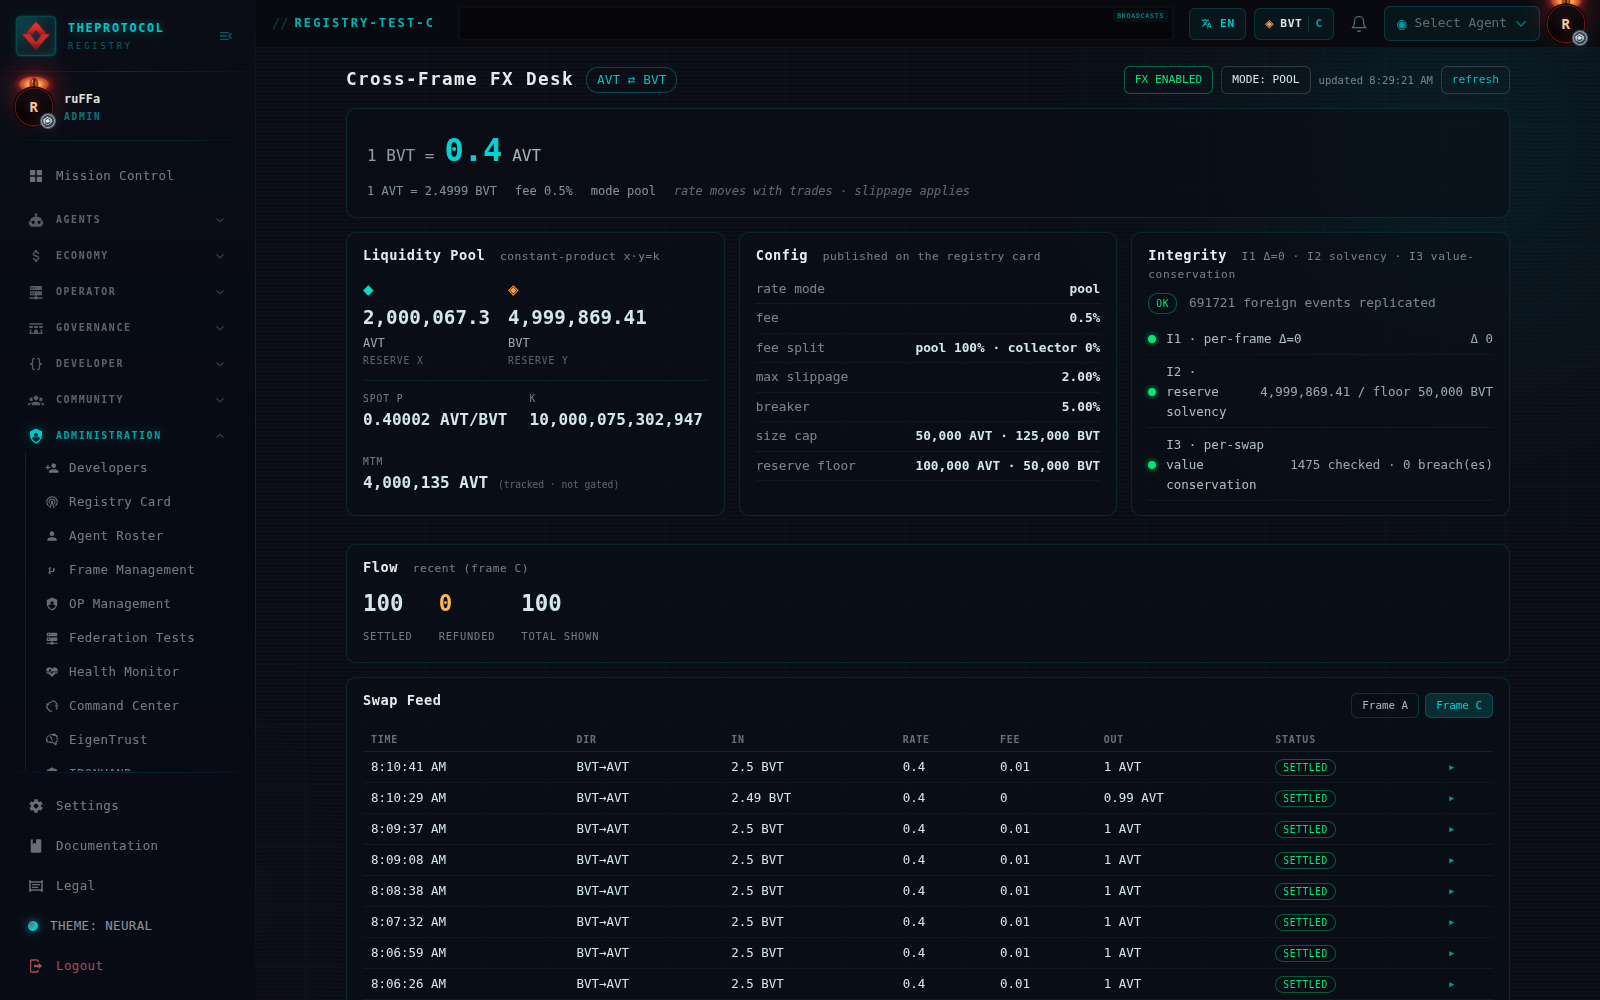Expand the Agents section chevron

point(220,220)
